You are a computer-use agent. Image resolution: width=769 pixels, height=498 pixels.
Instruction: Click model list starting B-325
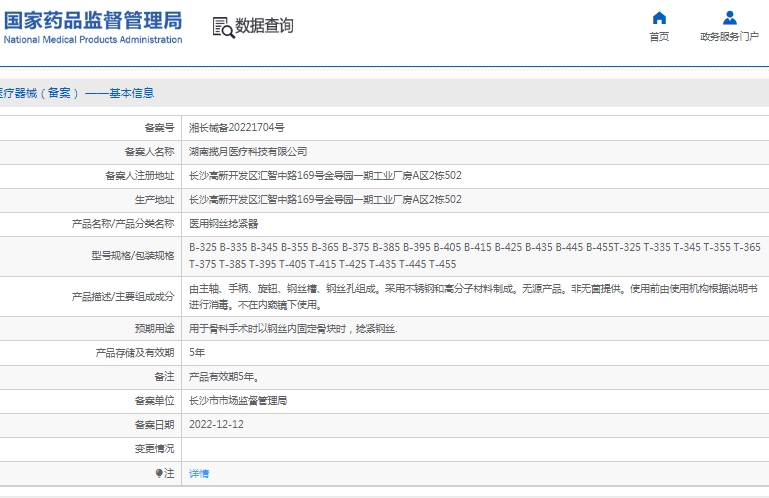pos(474,247)
